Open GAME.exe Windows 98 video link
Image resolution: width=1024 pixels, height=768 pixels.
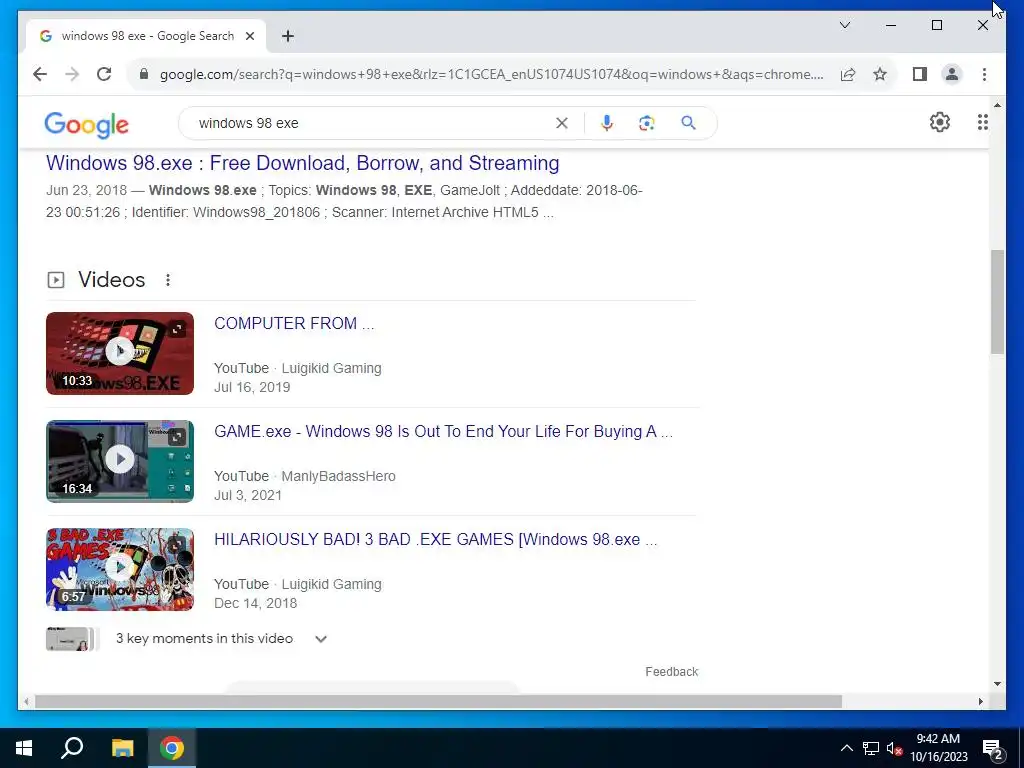point(443,432)
